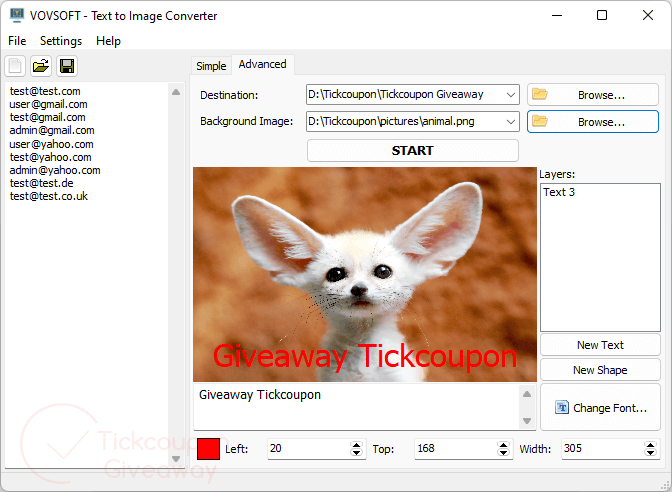This screenshot has height=492, width=672.
Task: Click up arrow of email list scrollbar
Action: tap(176, 92)
